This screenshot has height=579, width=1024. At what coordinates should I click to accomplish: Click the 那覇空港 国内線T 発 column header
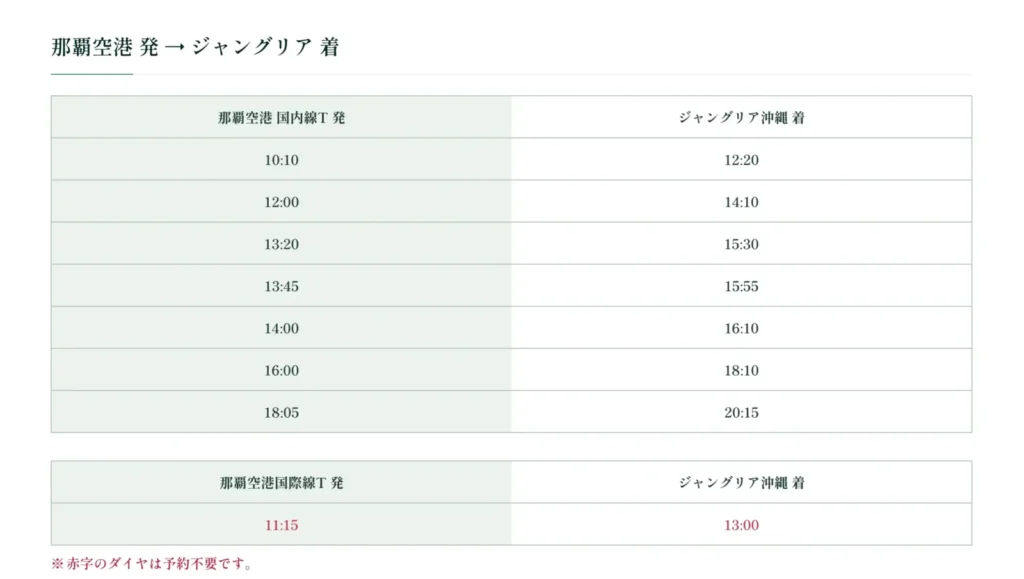pyautogui.click(x=281, y=117)
